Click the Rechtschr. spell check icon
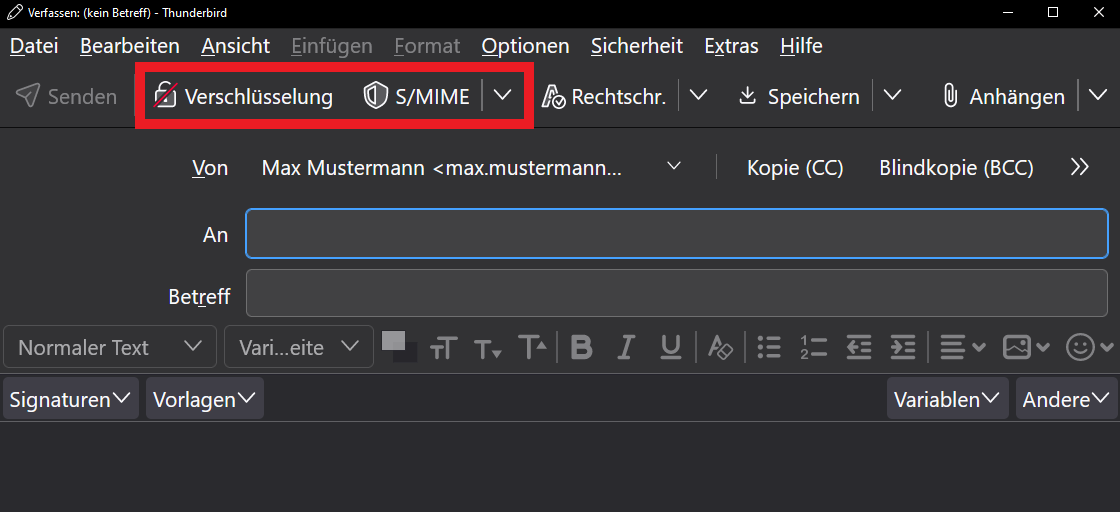The width and height of the screenshot is (1120, 512). click(554, 96)
